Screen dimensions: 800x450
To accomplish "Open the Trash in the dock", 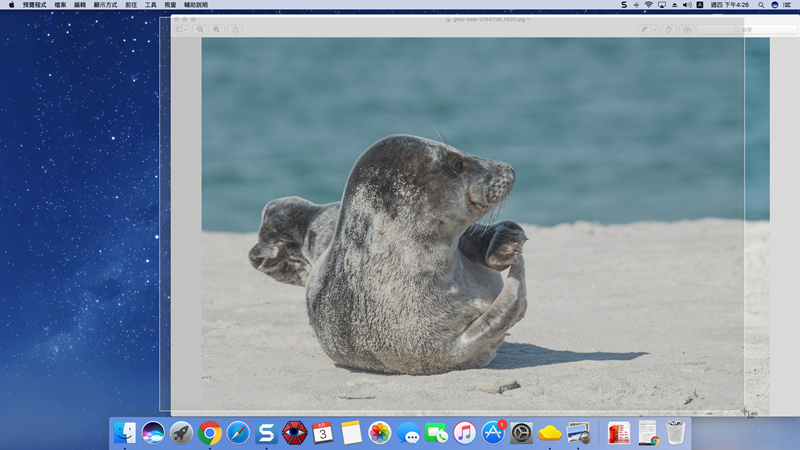I will point(676,433).
